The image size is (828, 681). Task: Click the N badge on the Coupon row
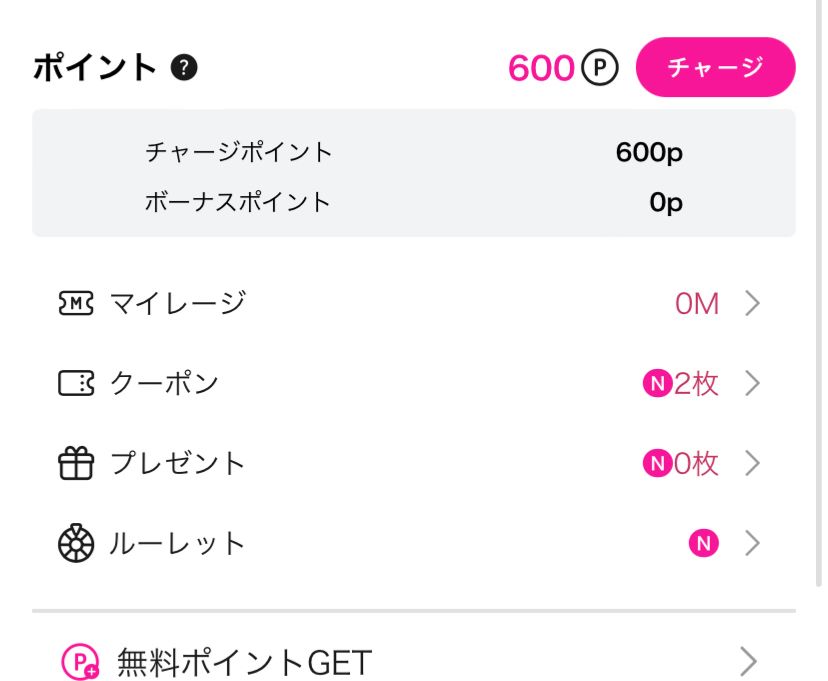point(657,383)
